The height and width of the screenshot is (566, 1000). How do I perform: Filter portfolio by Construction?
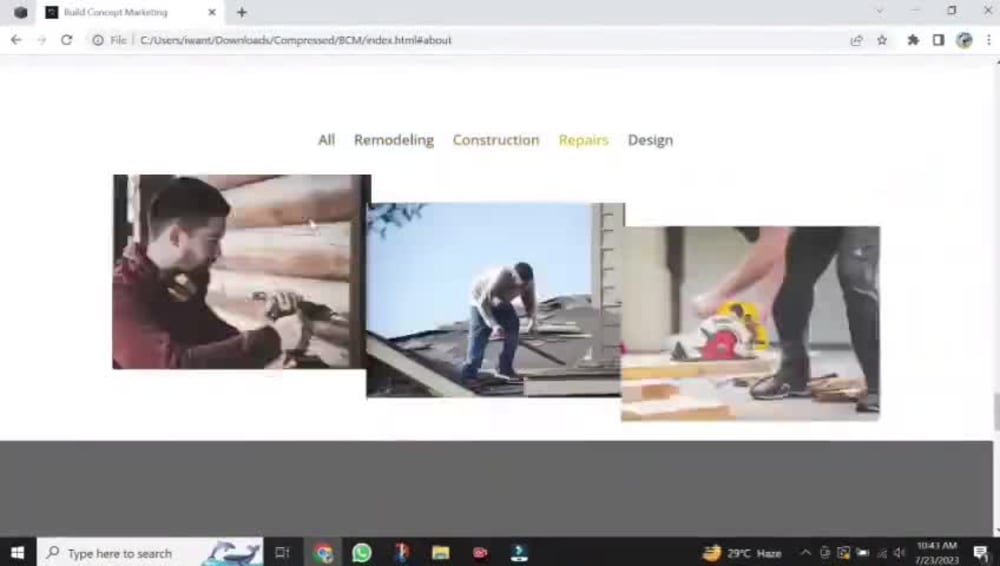[x=496, y=140]
